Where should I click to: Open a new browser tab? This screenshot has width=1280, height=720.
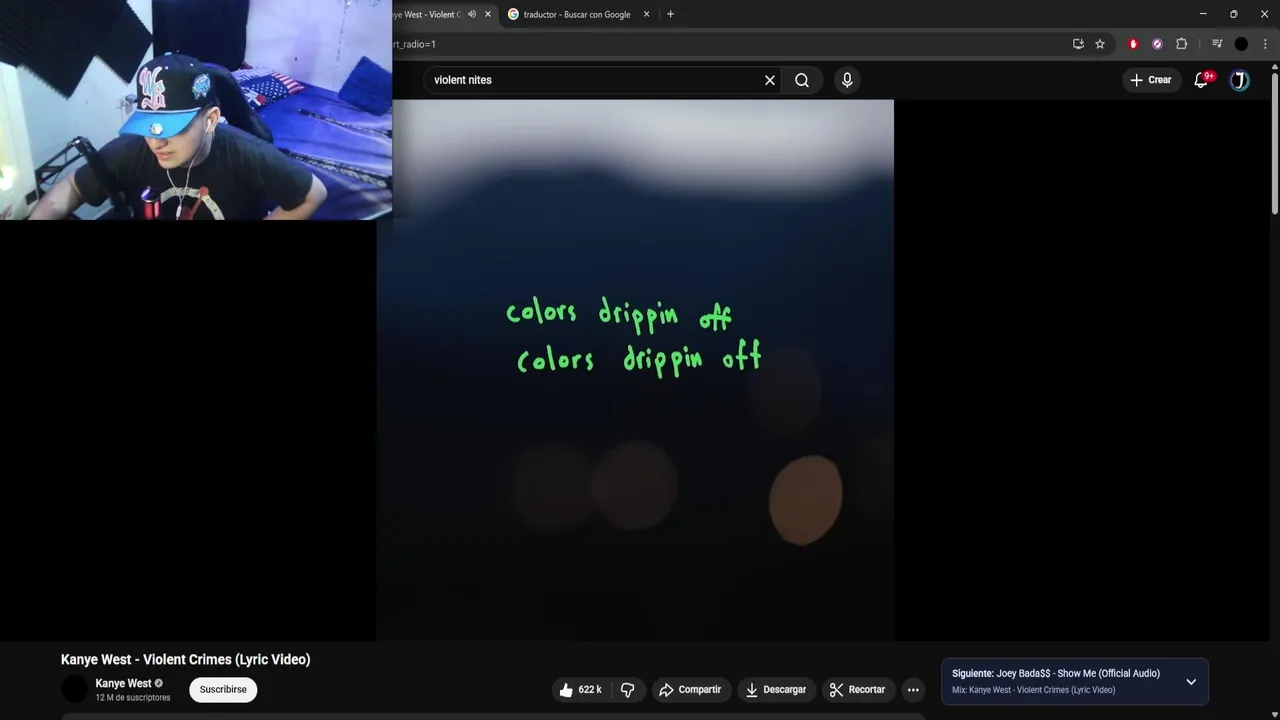click(670, 14)
